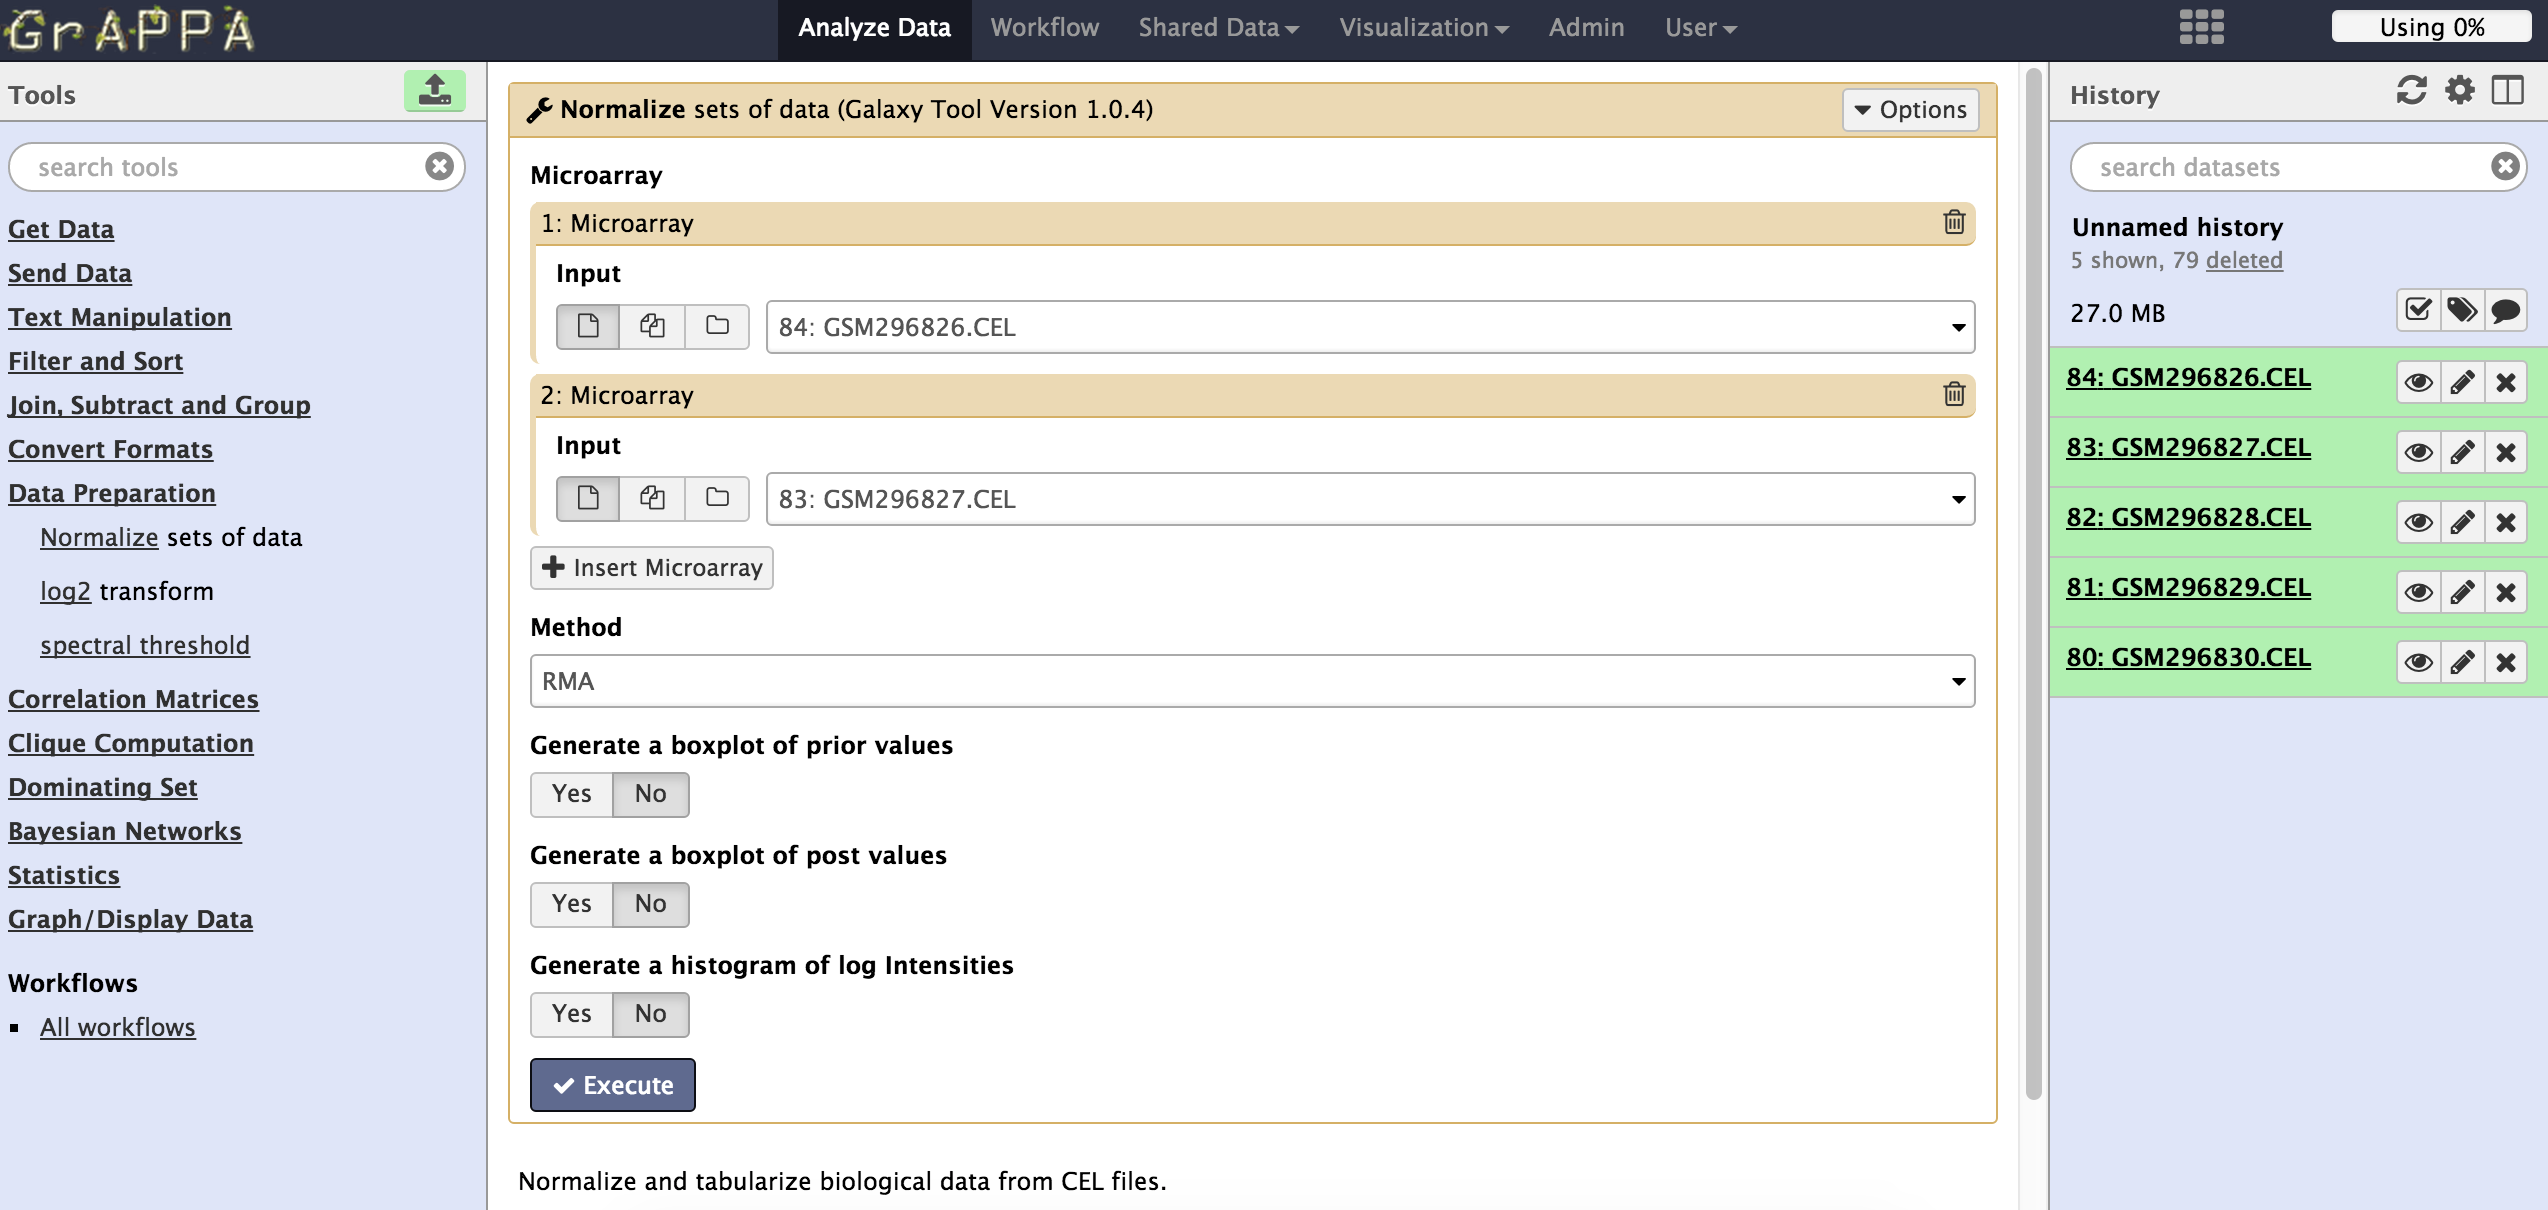Select the folder collection icon for 2: Microarray input
Image resolution: width=2548 pixels, height=1210 pixels.
[717, 497]
